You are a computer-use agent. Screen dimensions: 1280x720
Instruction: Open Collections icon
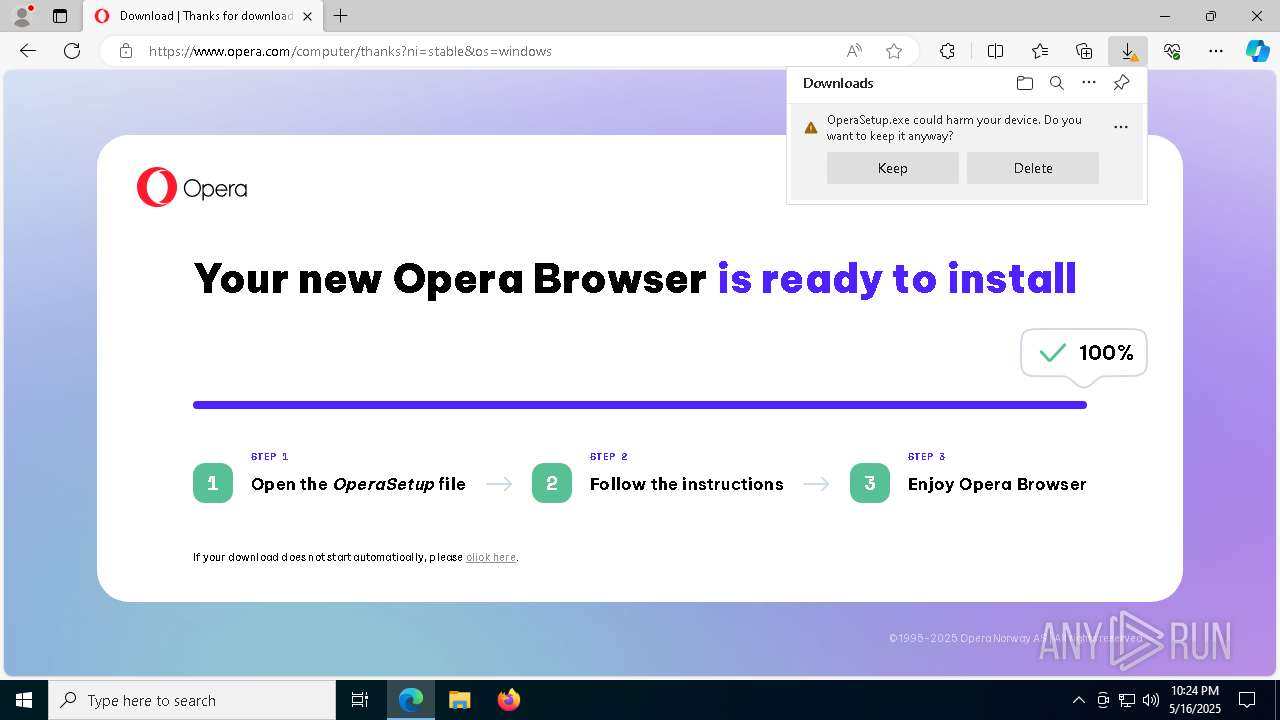(x=1084, y=51)
